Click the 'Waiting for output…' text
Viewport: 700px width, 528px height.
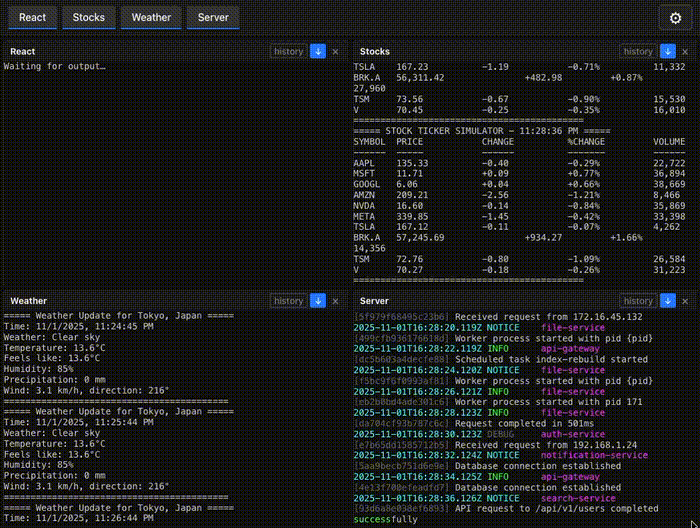54,66
